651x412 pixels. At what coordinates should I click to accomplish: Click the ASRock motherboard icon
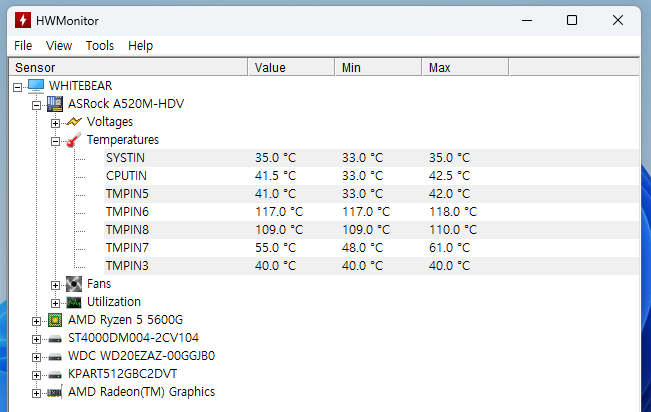(x=55, y=104)
